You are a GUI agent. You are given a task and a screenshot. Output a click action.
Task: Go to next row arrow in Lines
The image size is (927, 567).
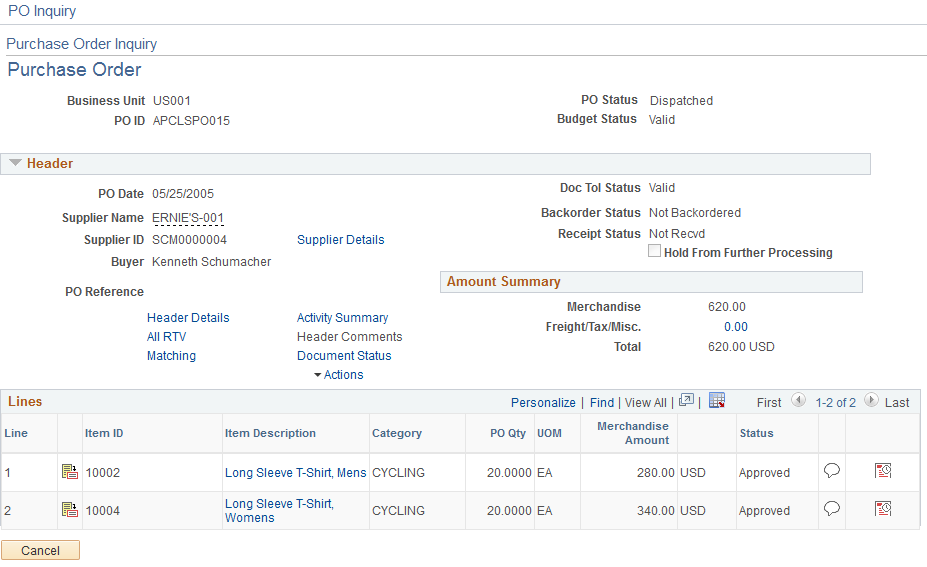[871, 401]
